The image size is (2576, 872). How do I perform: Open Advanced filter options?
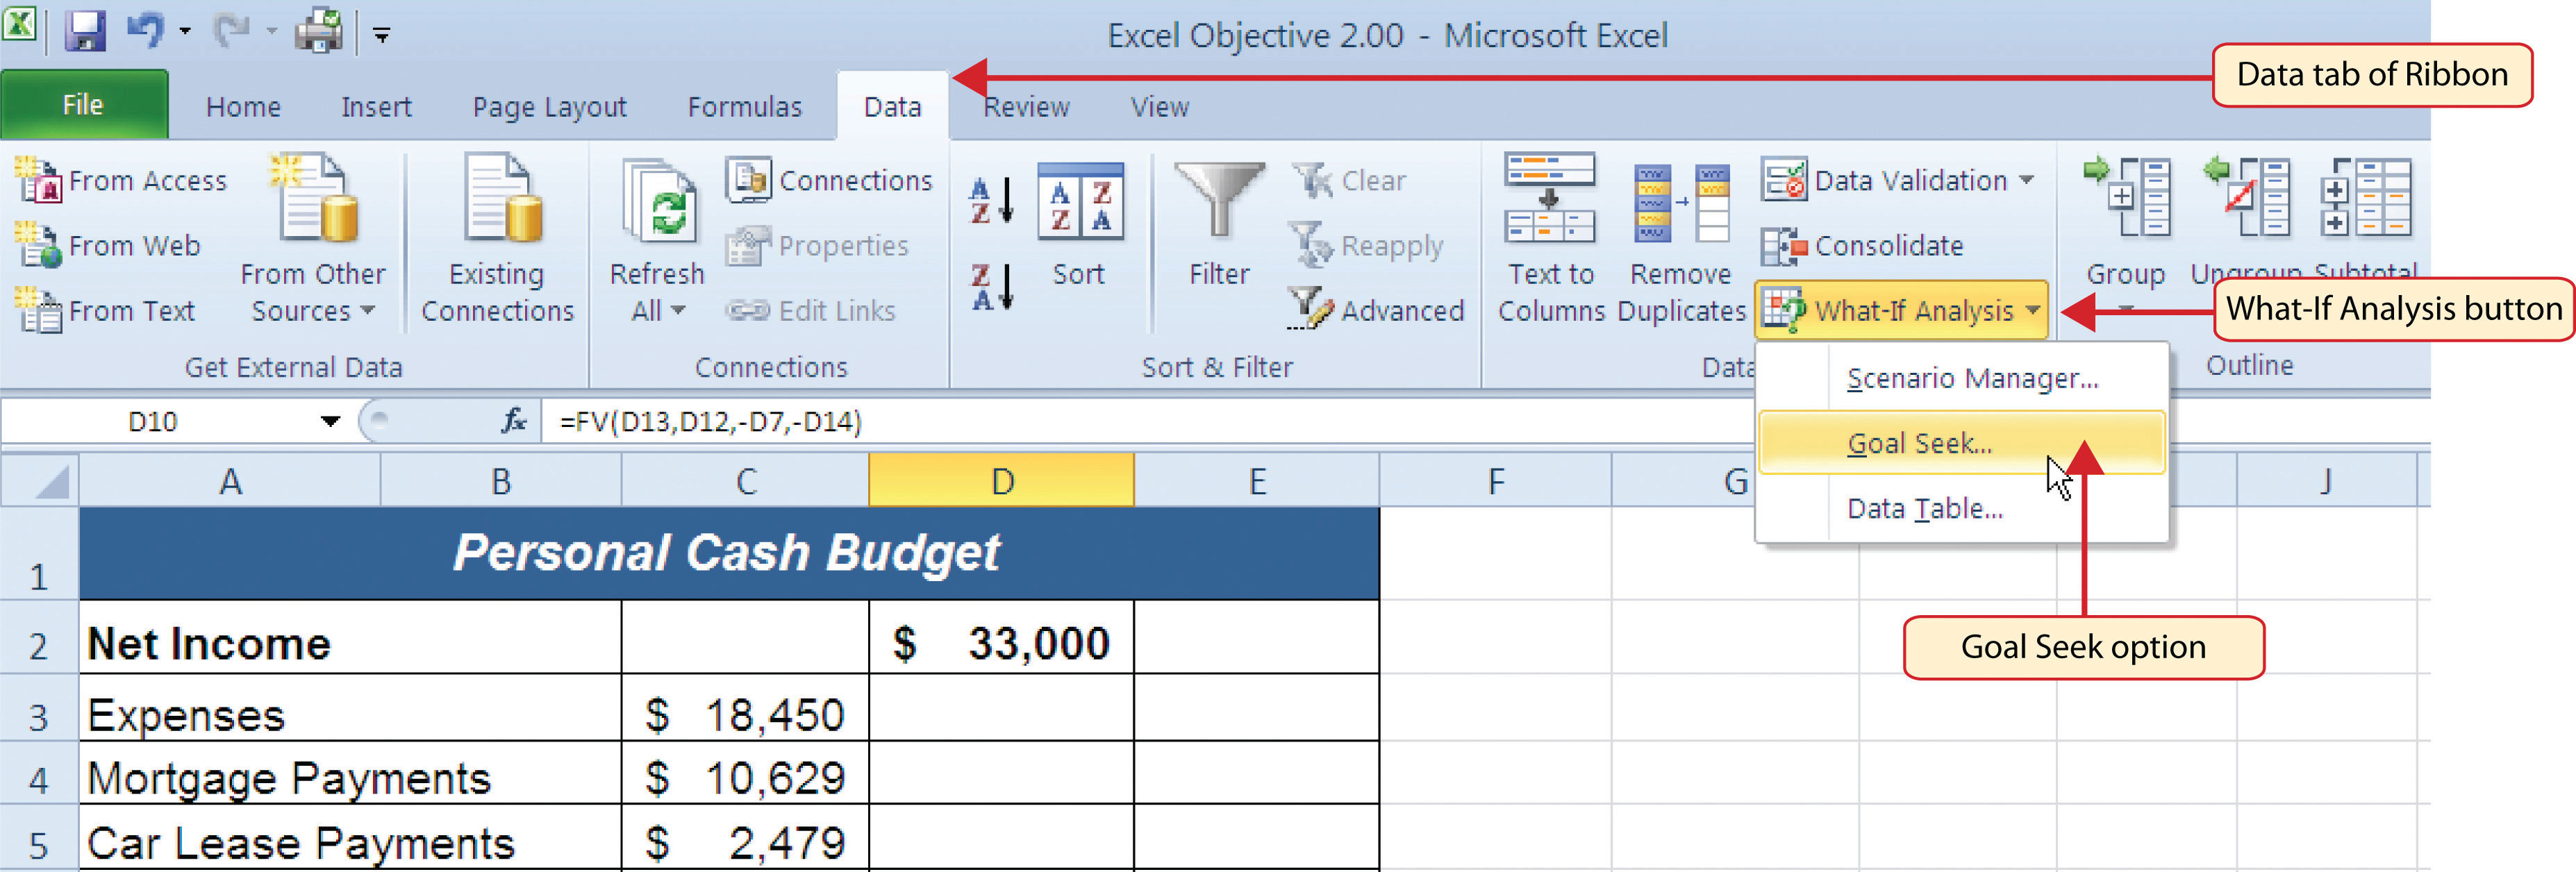click(x=1376, y=310)
